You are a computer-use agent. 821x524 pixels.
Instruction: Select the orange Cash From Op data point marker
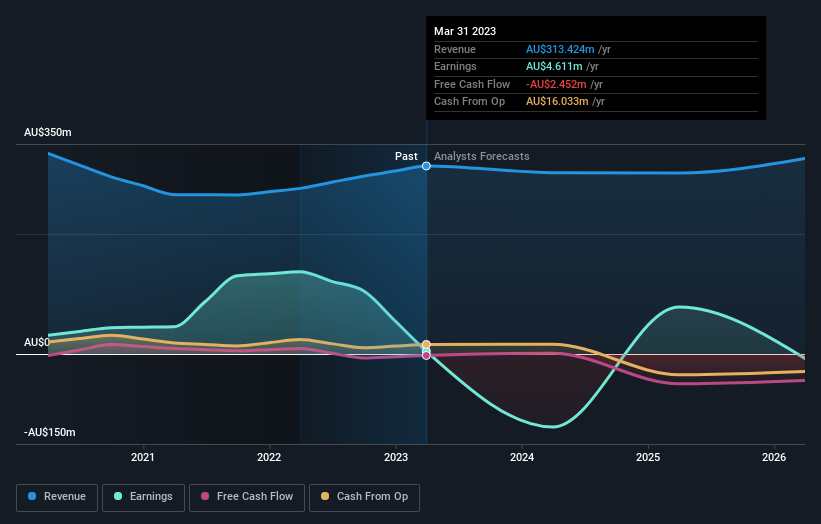[x=426, y=344]
